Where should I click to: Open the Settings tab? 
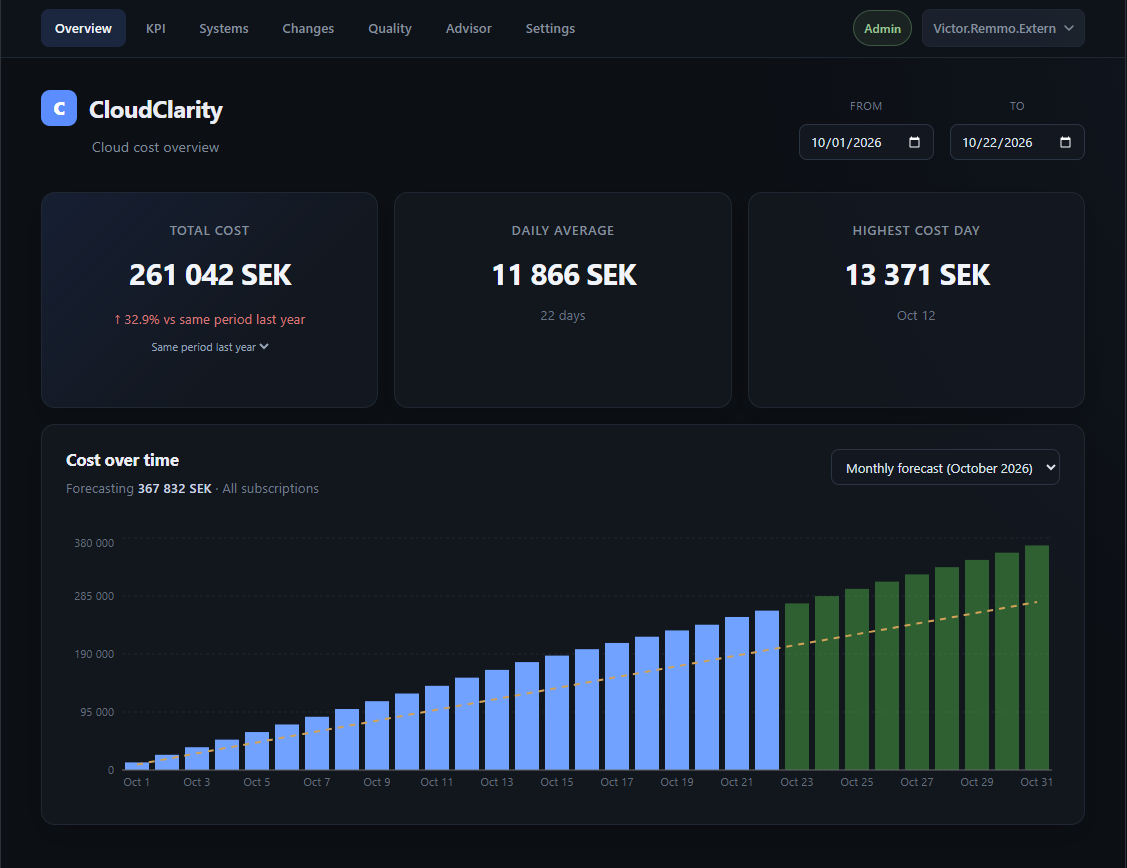[550, 28]
